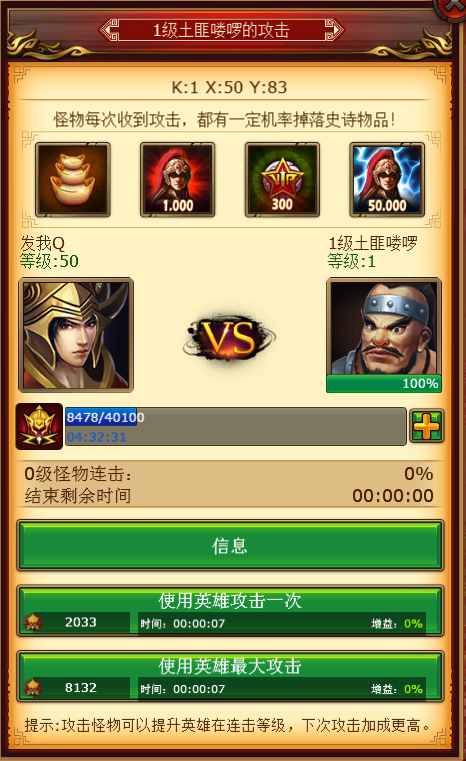Image resolution: width=466 pixels, height=761 pixels.
Task: Close the attack dialog window
Action: pyautogui.click(x=454, y=6)
